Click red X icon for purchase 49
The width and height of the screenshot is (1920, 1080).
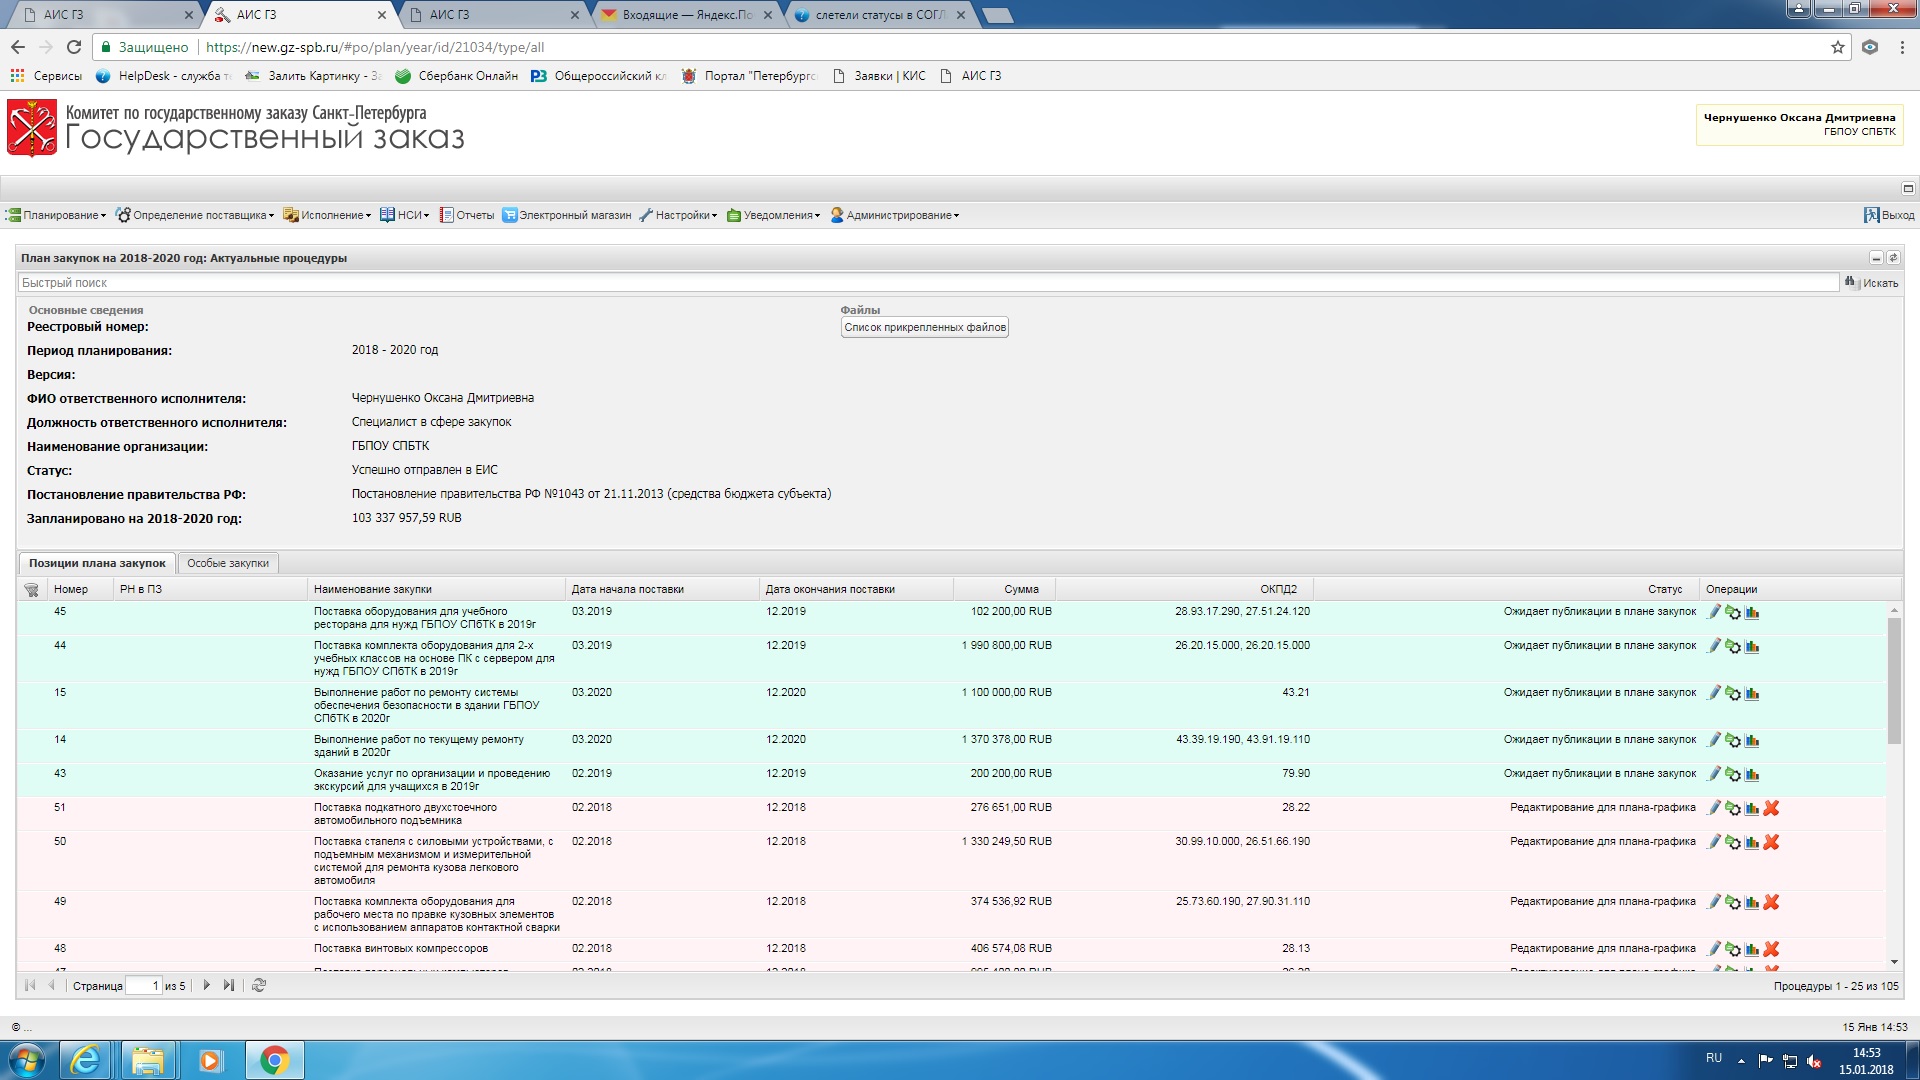(x=1771, y=902)
